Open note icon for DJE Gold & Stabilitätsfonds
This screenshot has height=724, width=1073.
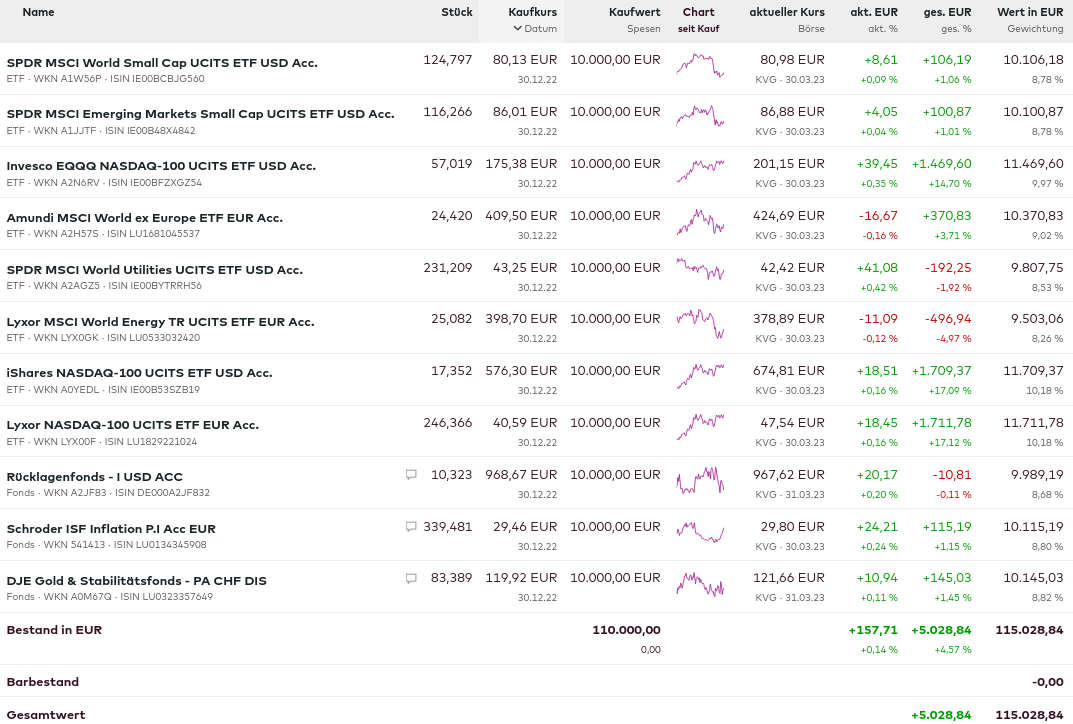pos(411,579)
